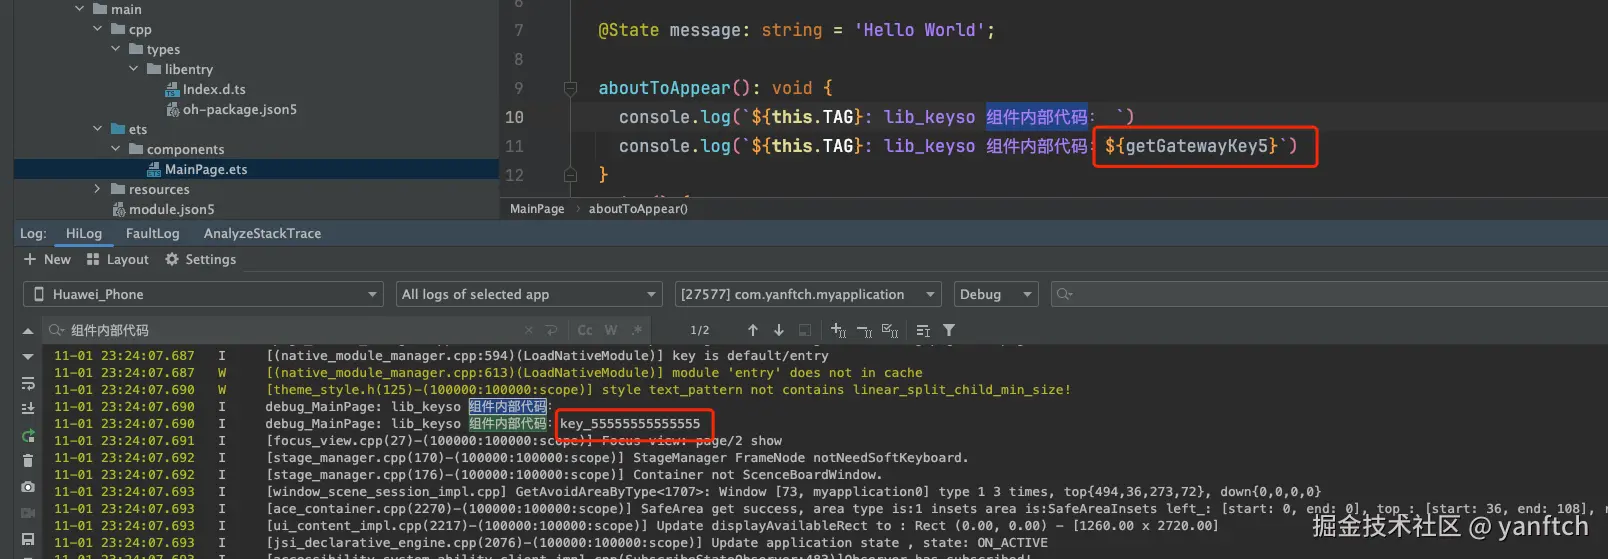Click log text key_55555555555555
The image size is (1608, 559).
(x=630, y=424)
